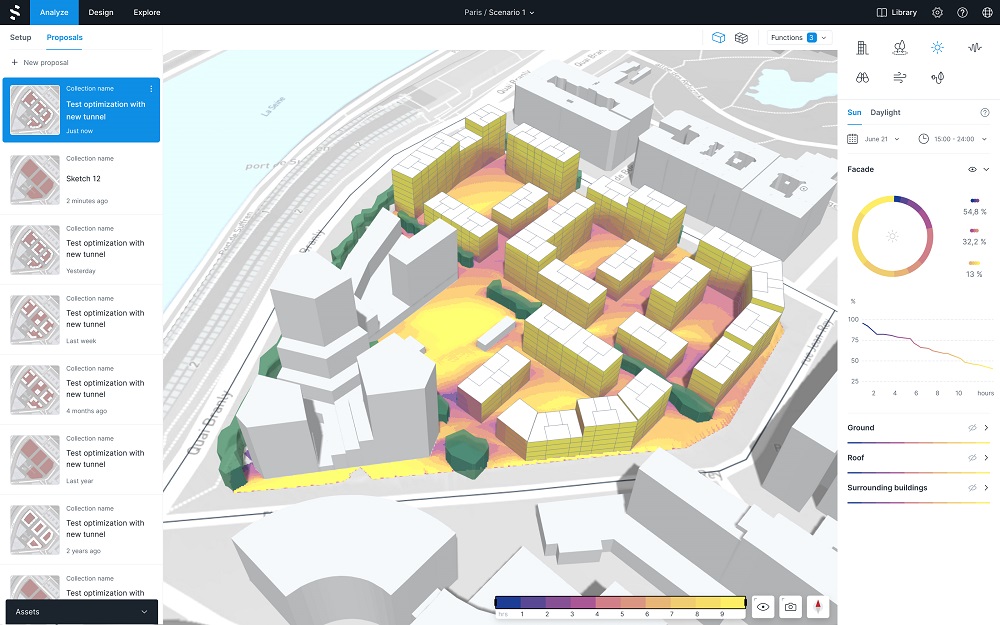Select the Sketch 12 proposal thumbnail

point(34,179)
